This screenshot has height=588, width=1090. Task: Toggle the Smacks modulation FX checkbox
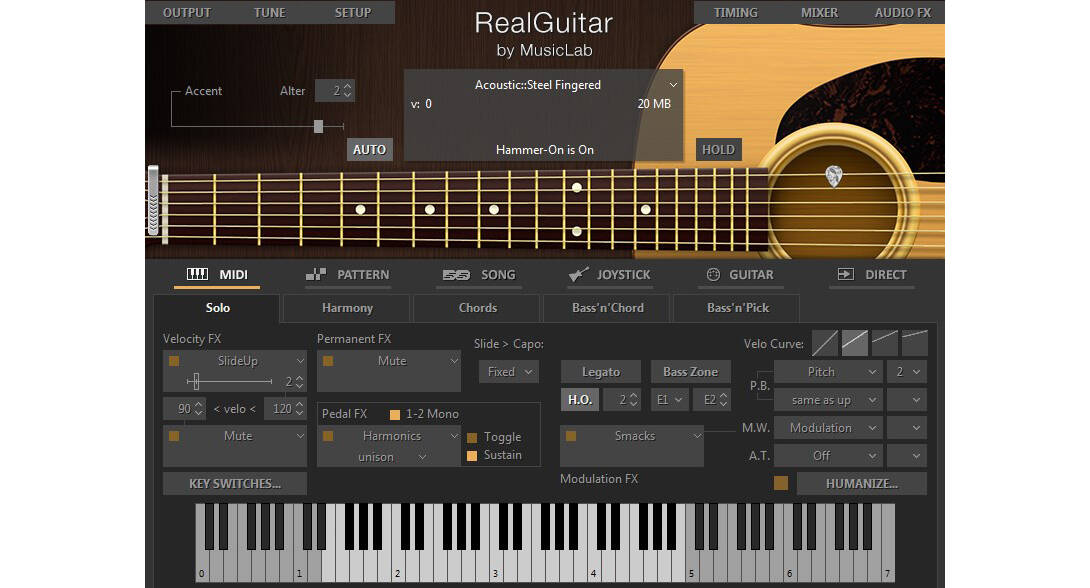point(571,436)
